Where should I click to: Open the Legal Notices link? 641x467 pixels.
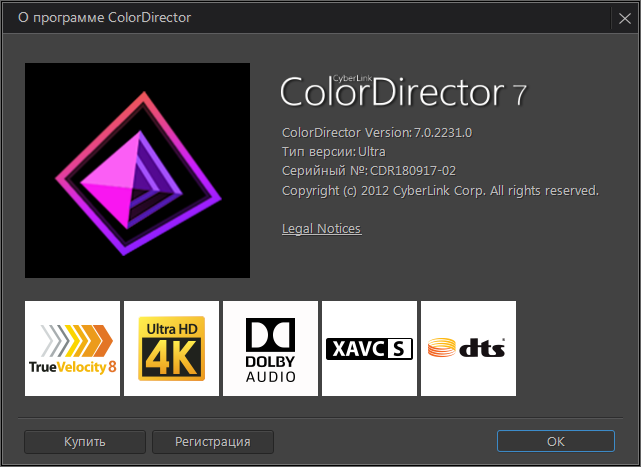coord(321,229)
